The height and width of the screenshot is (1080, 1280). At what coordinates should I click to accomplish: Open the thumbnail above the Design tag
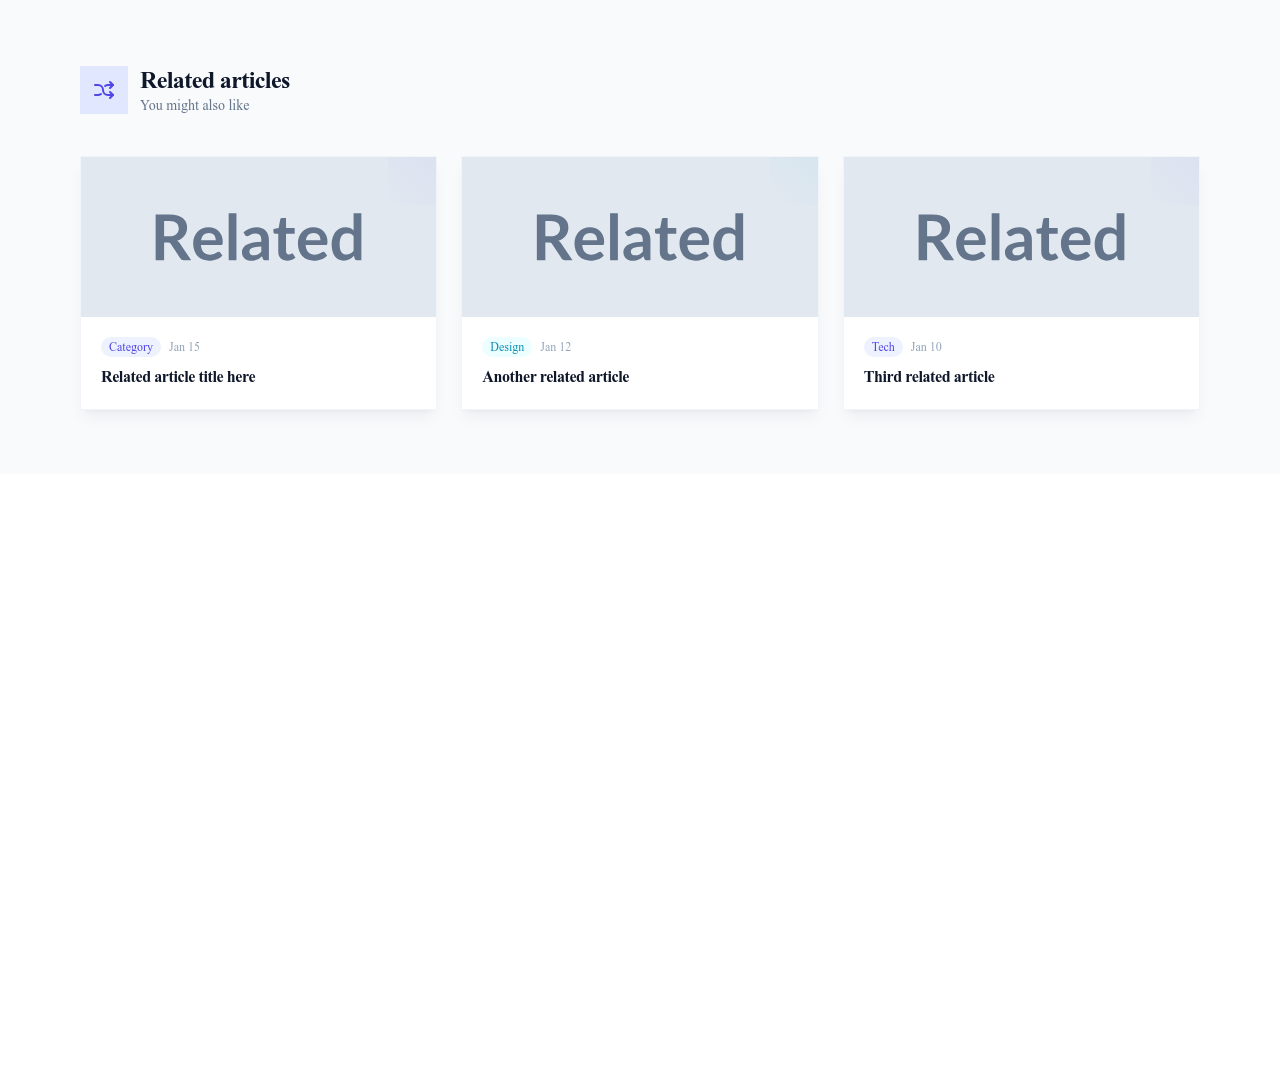(x=640, y=237)
